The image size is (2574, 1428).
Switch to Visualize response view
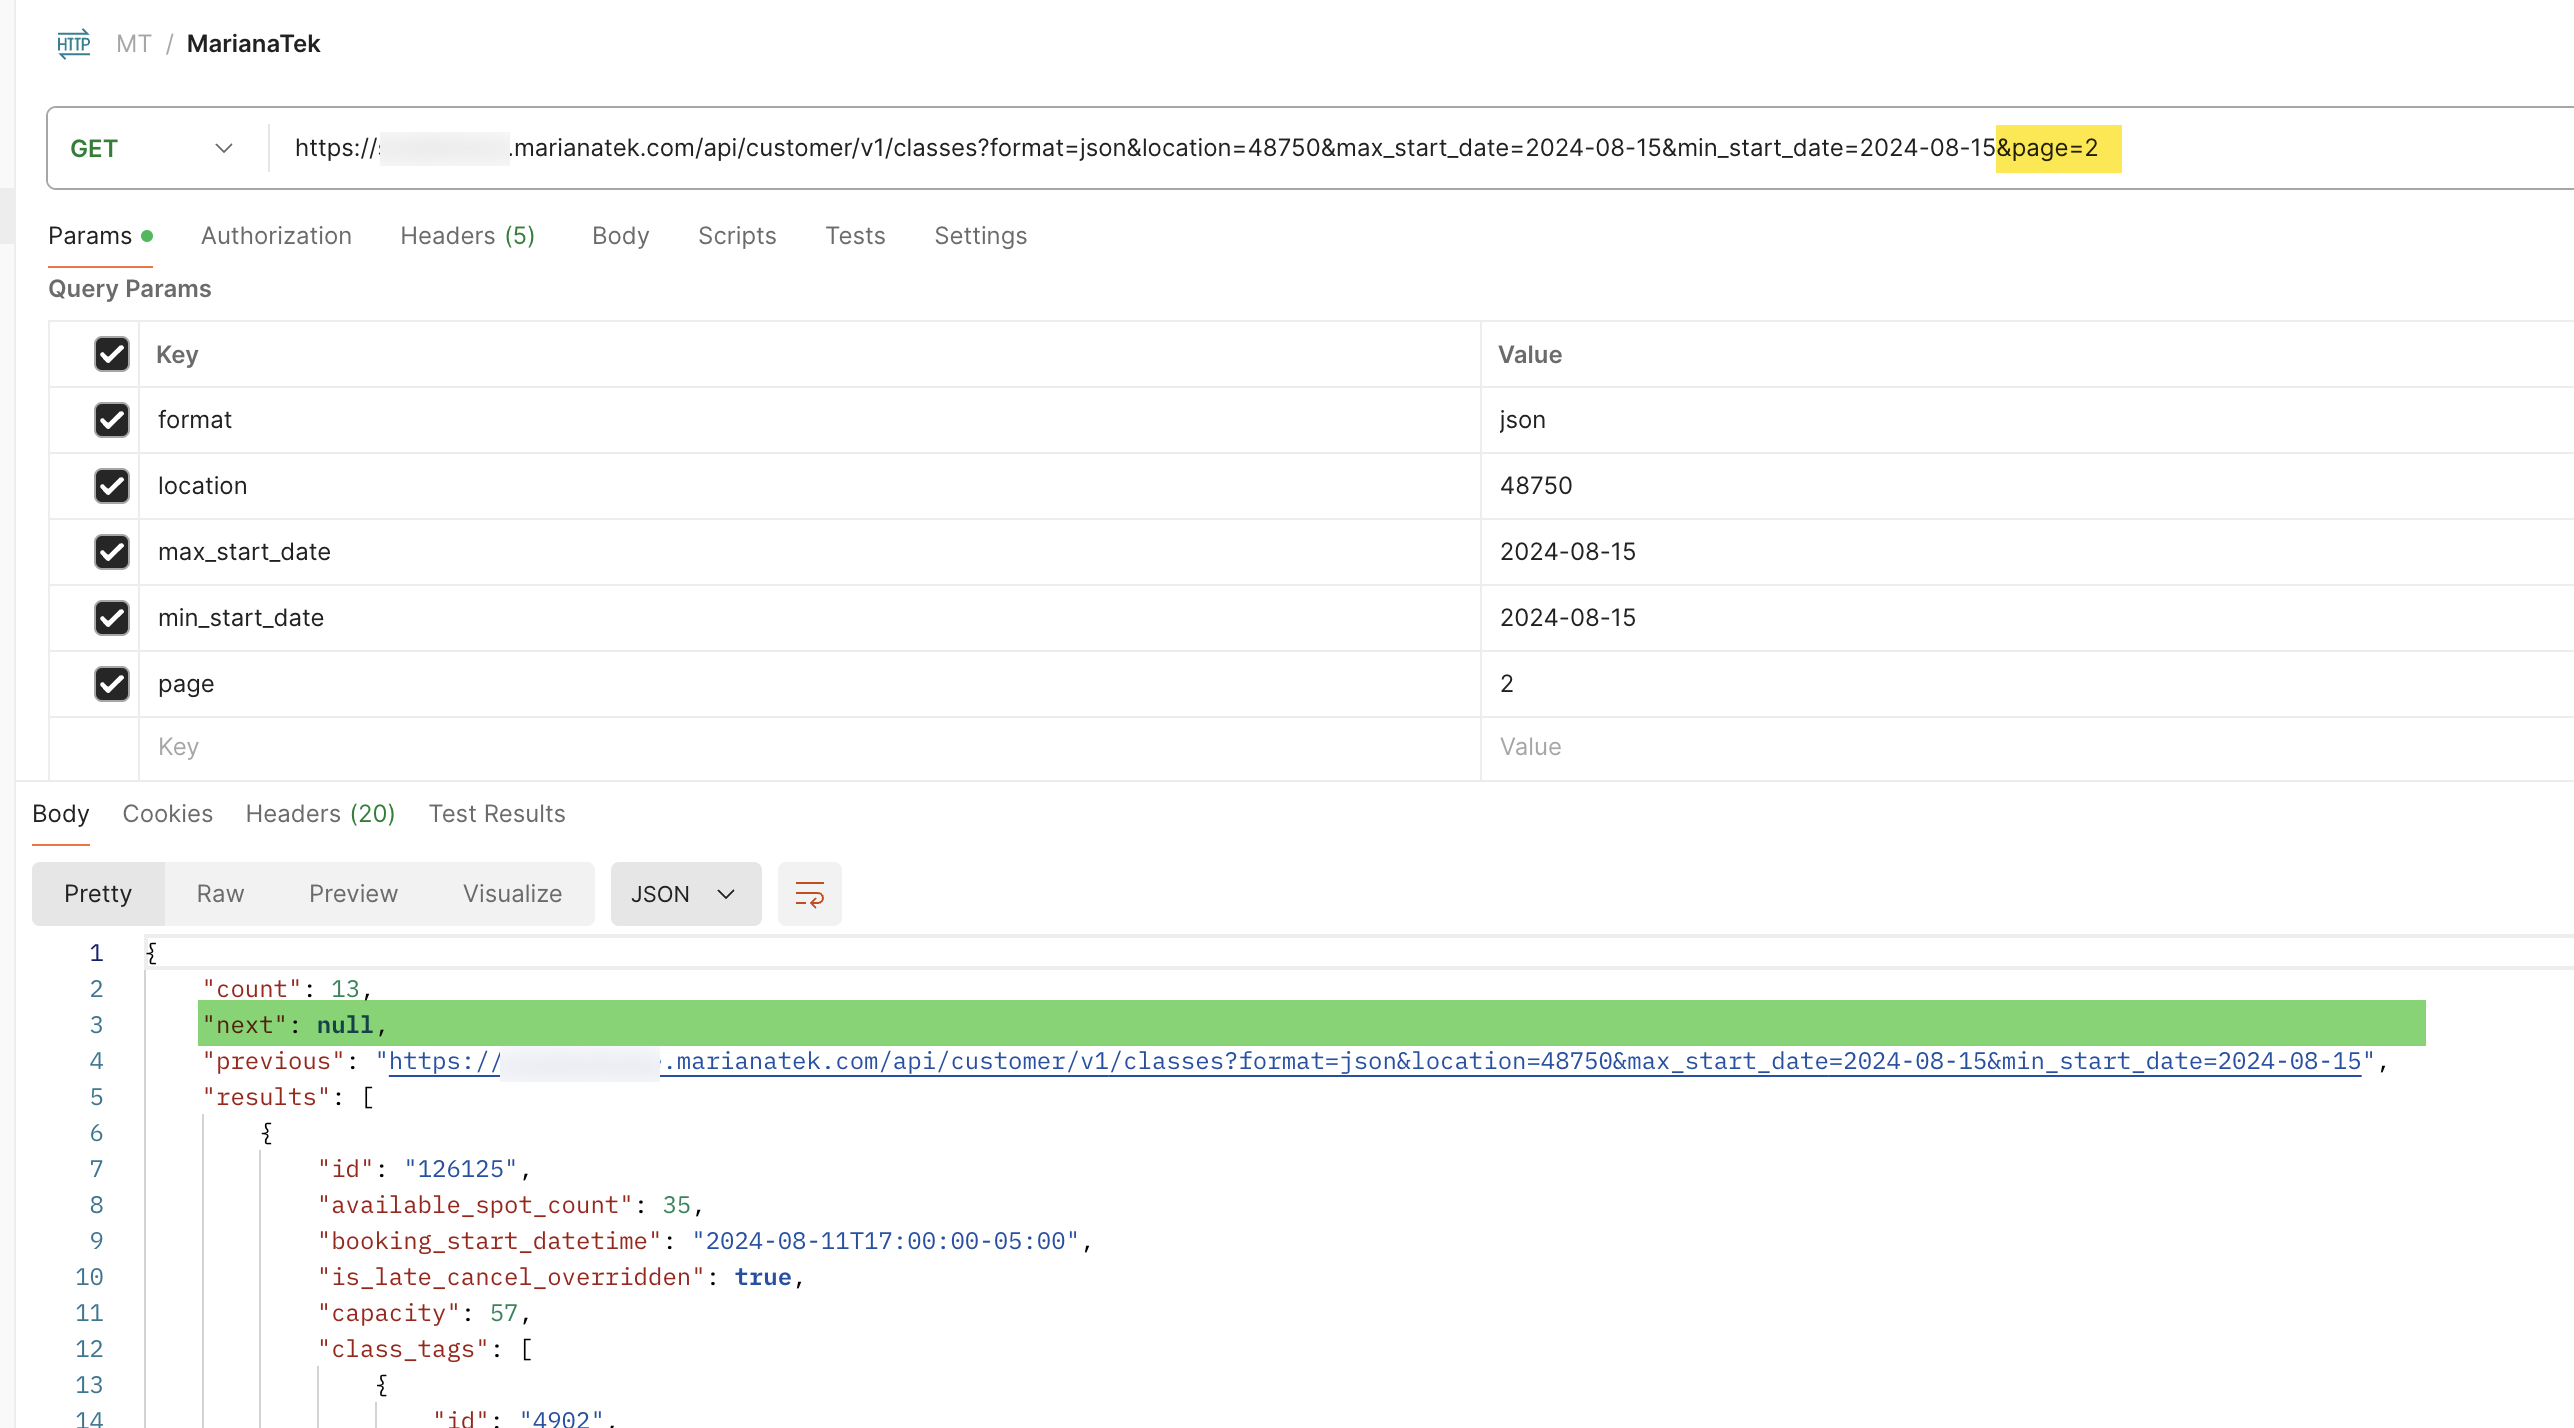click(x=512, y=894)
